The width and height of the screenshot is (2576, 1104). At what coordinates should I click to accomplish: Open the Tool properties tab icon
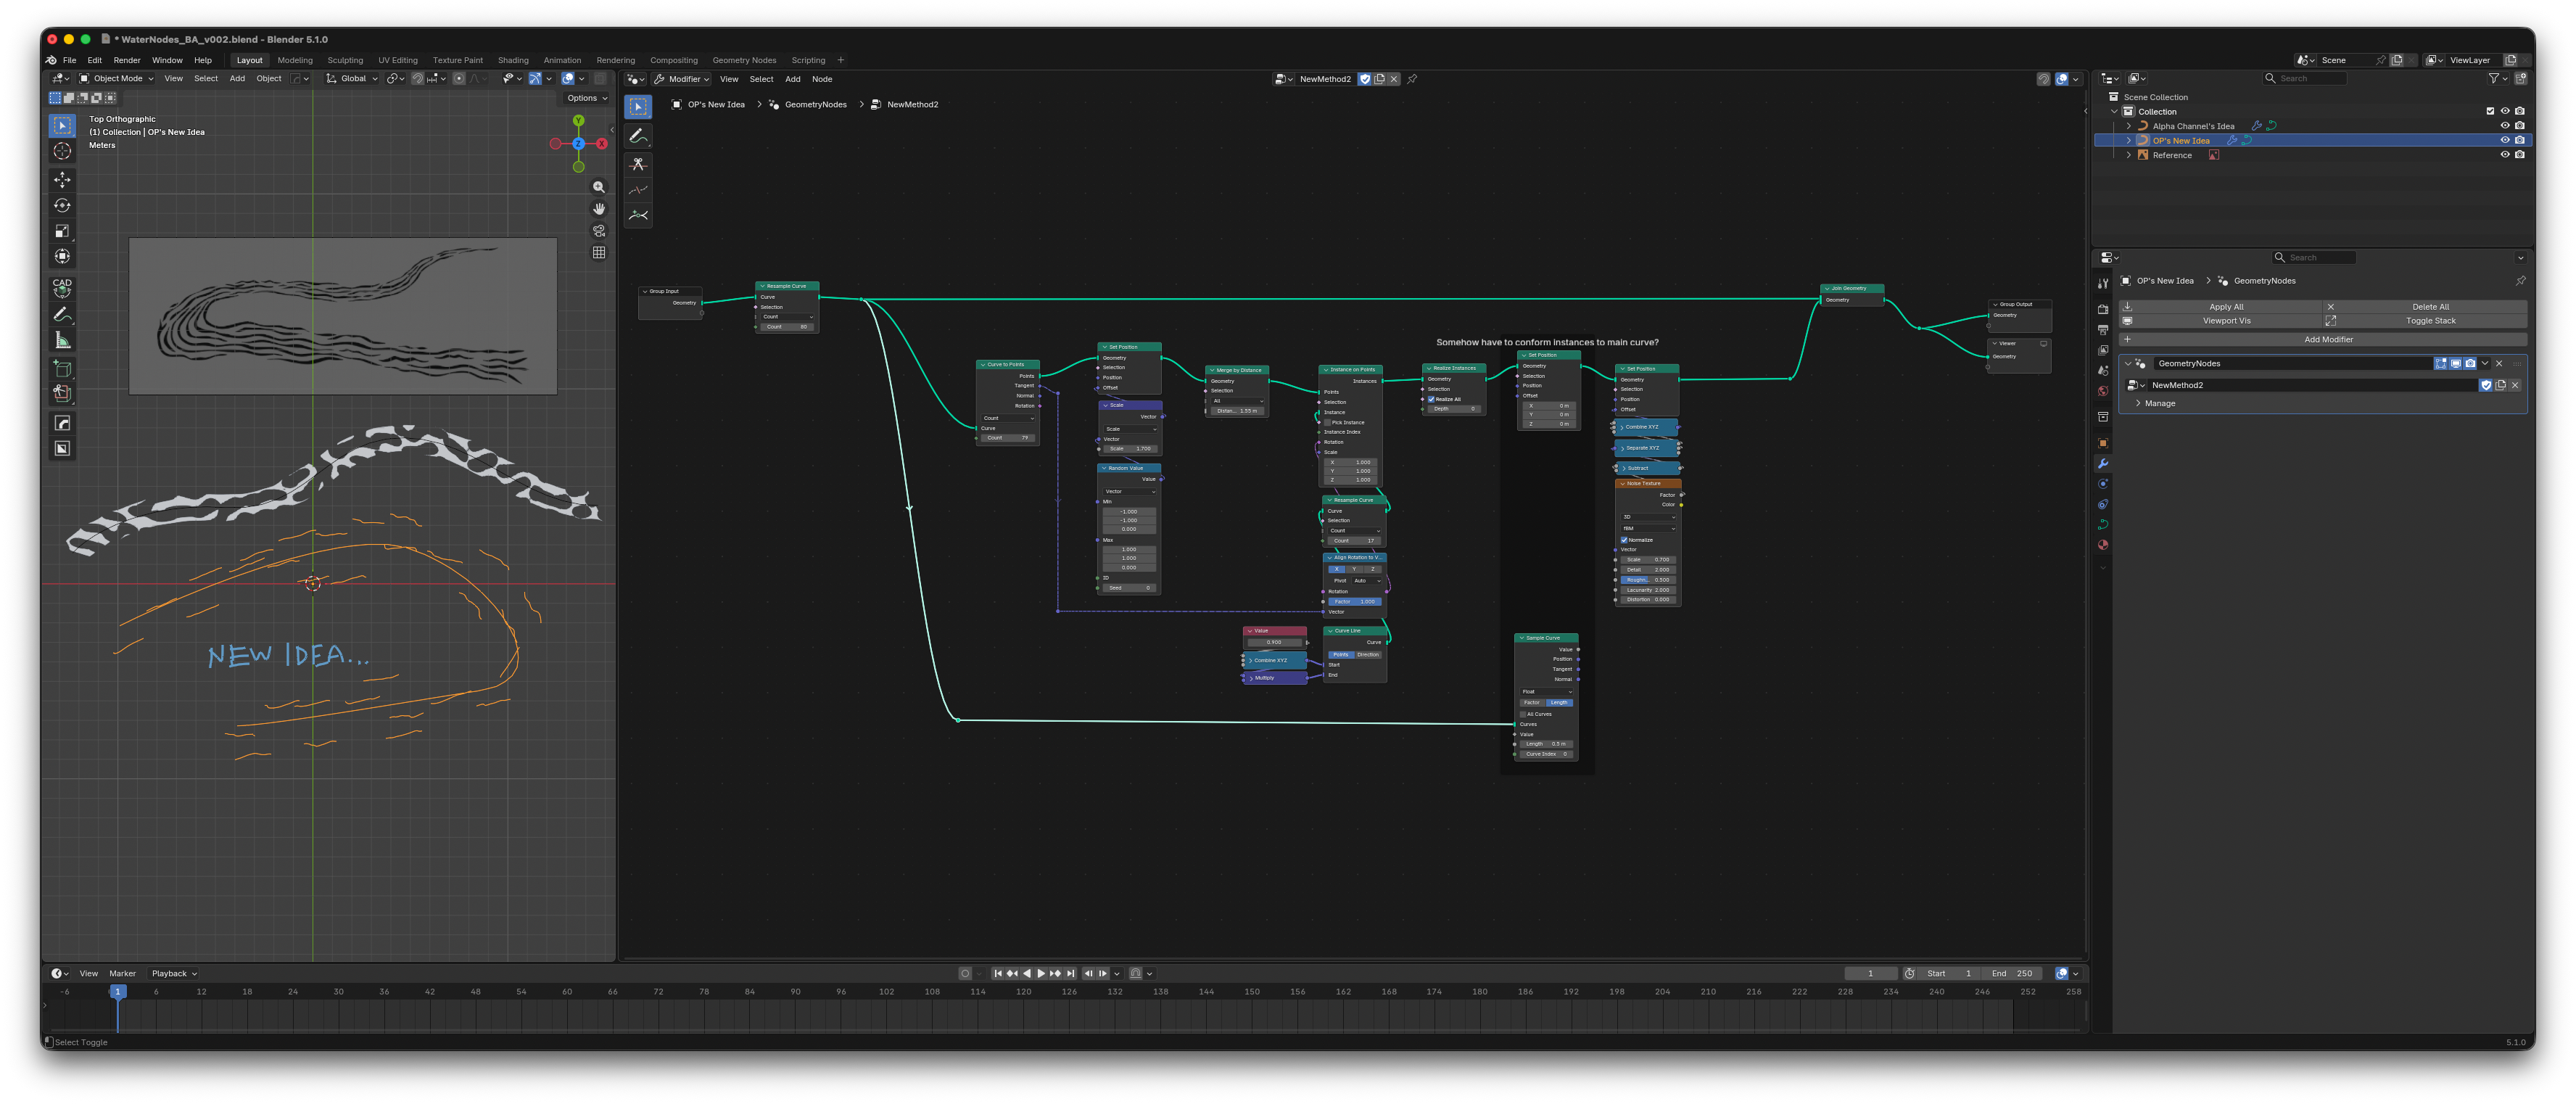(2103, 284)
